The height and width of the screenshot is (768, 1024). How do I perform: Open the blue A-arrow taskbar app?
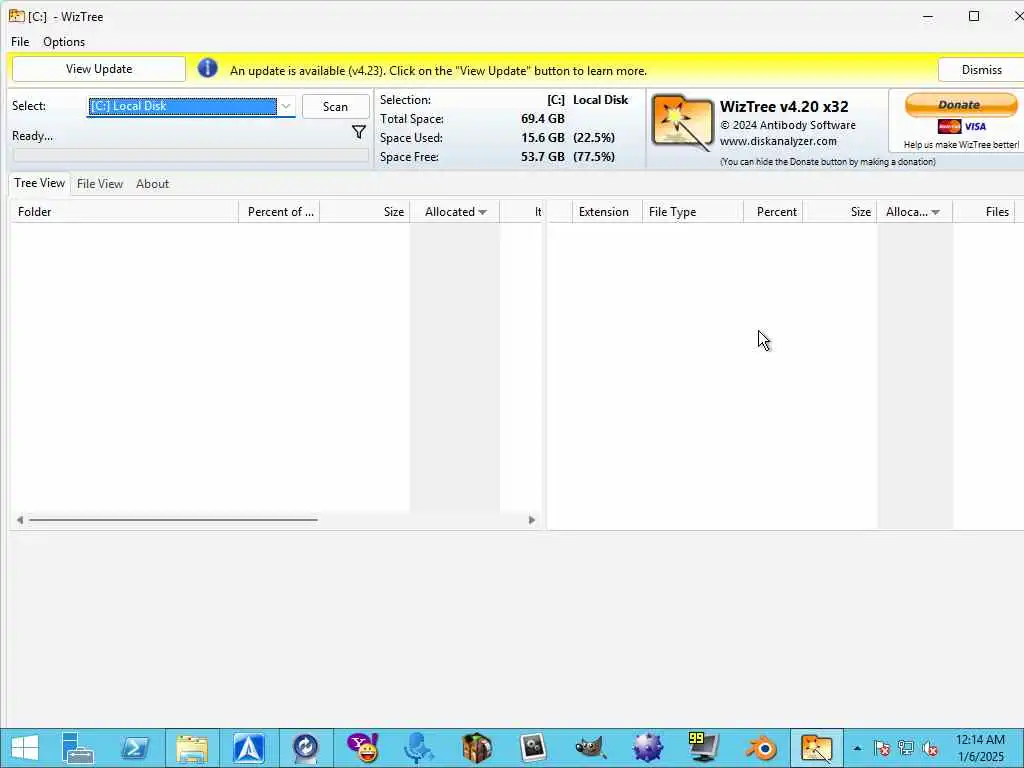click(249, 748)
